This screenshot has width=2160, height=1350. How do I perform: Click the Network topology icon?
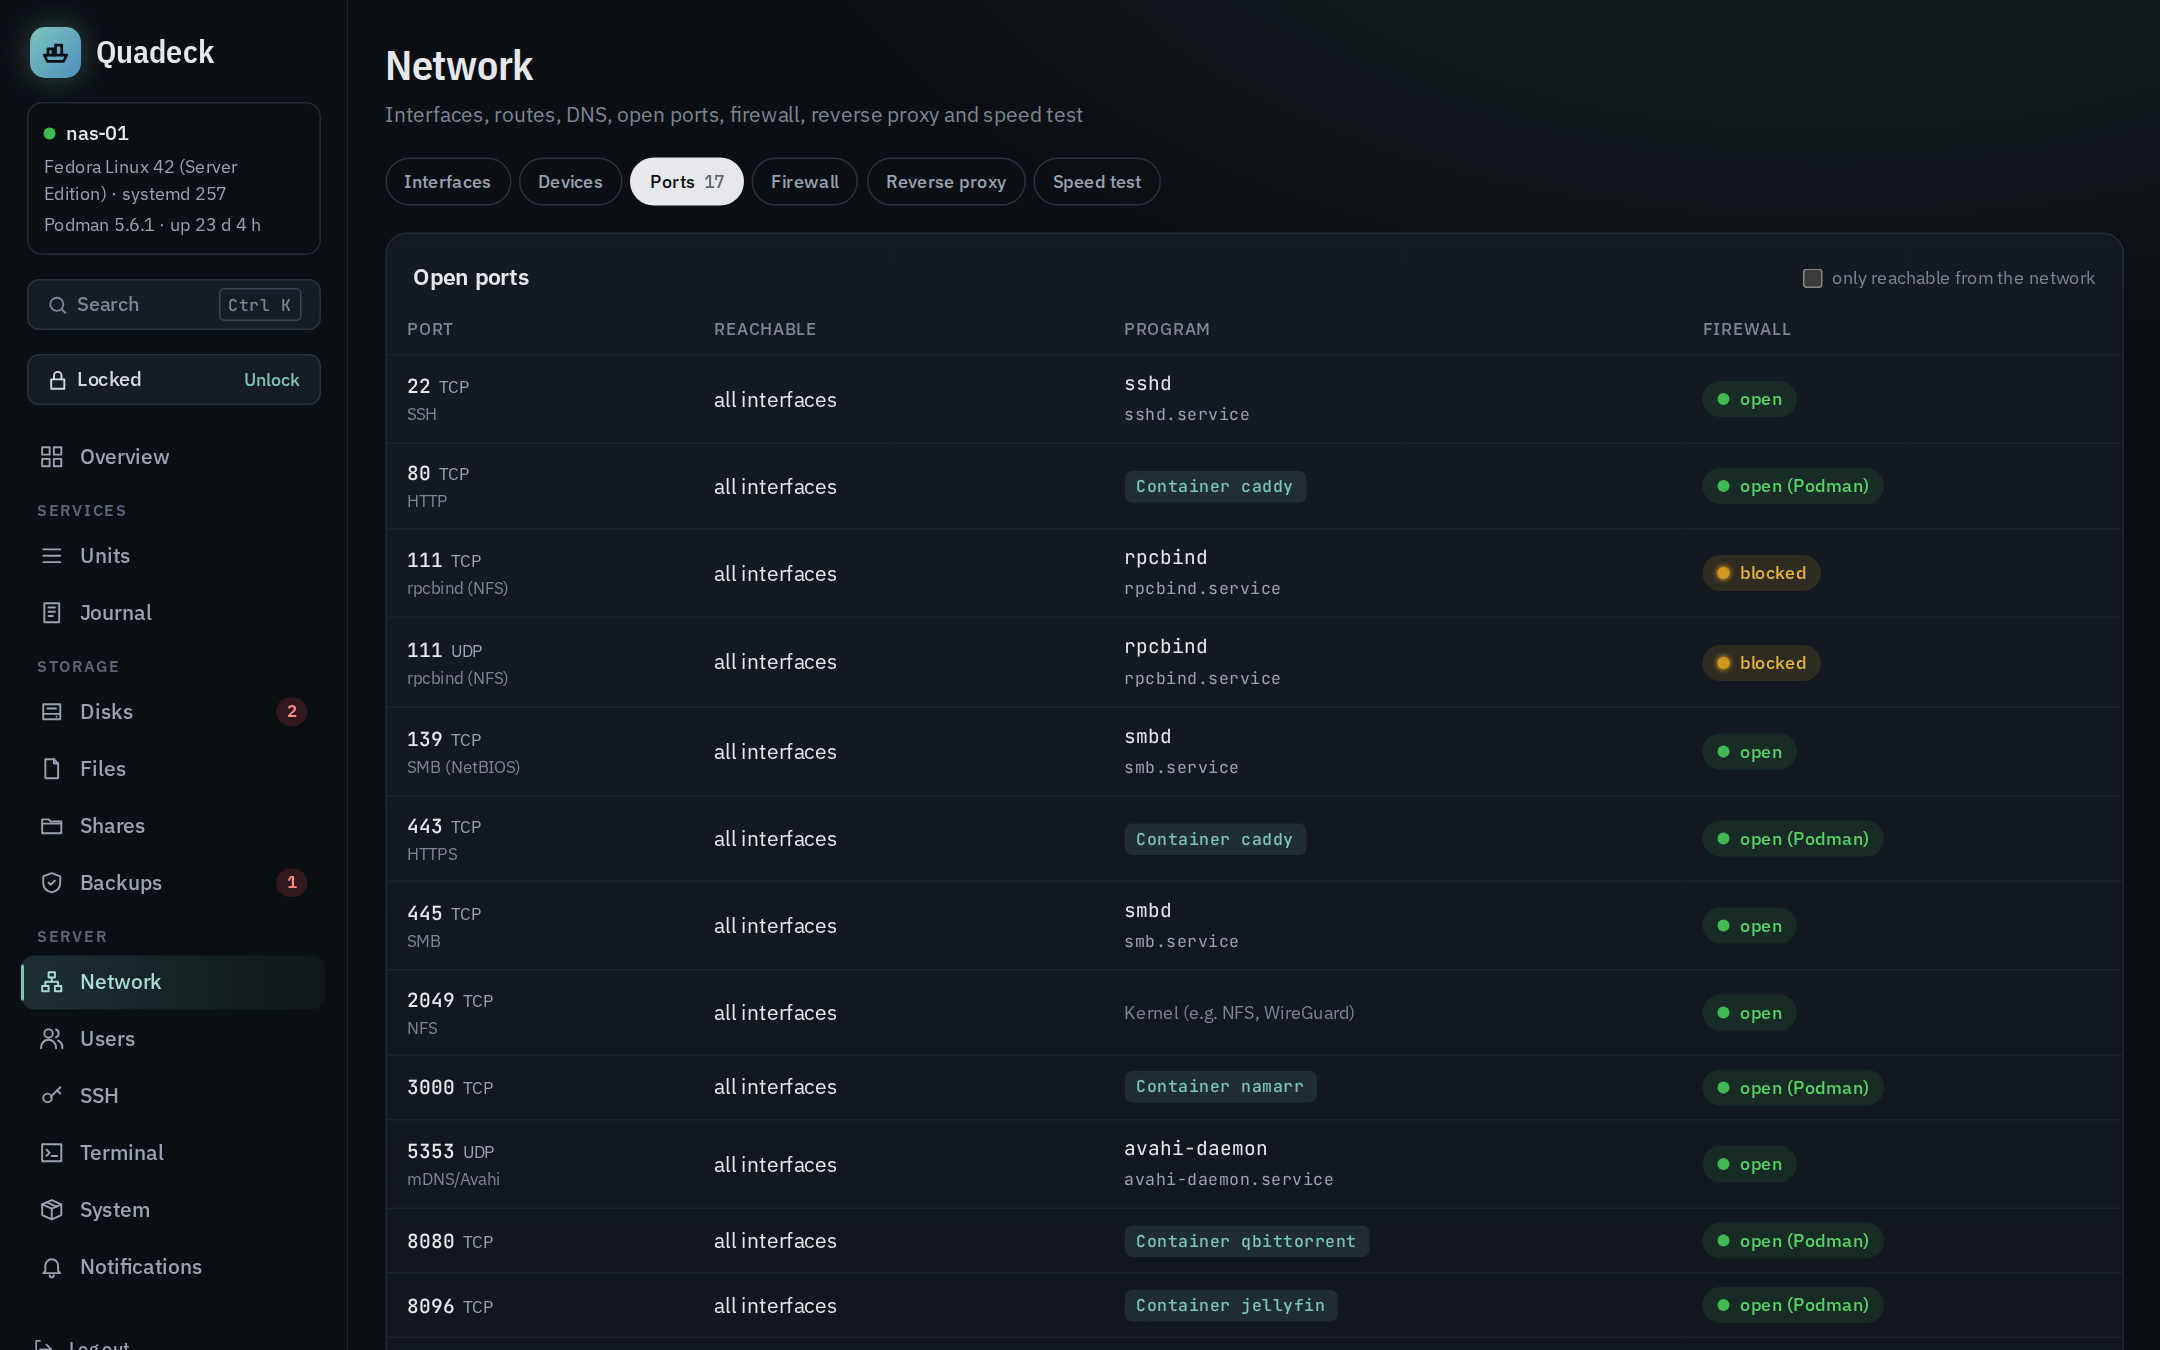tap(52, 982)
